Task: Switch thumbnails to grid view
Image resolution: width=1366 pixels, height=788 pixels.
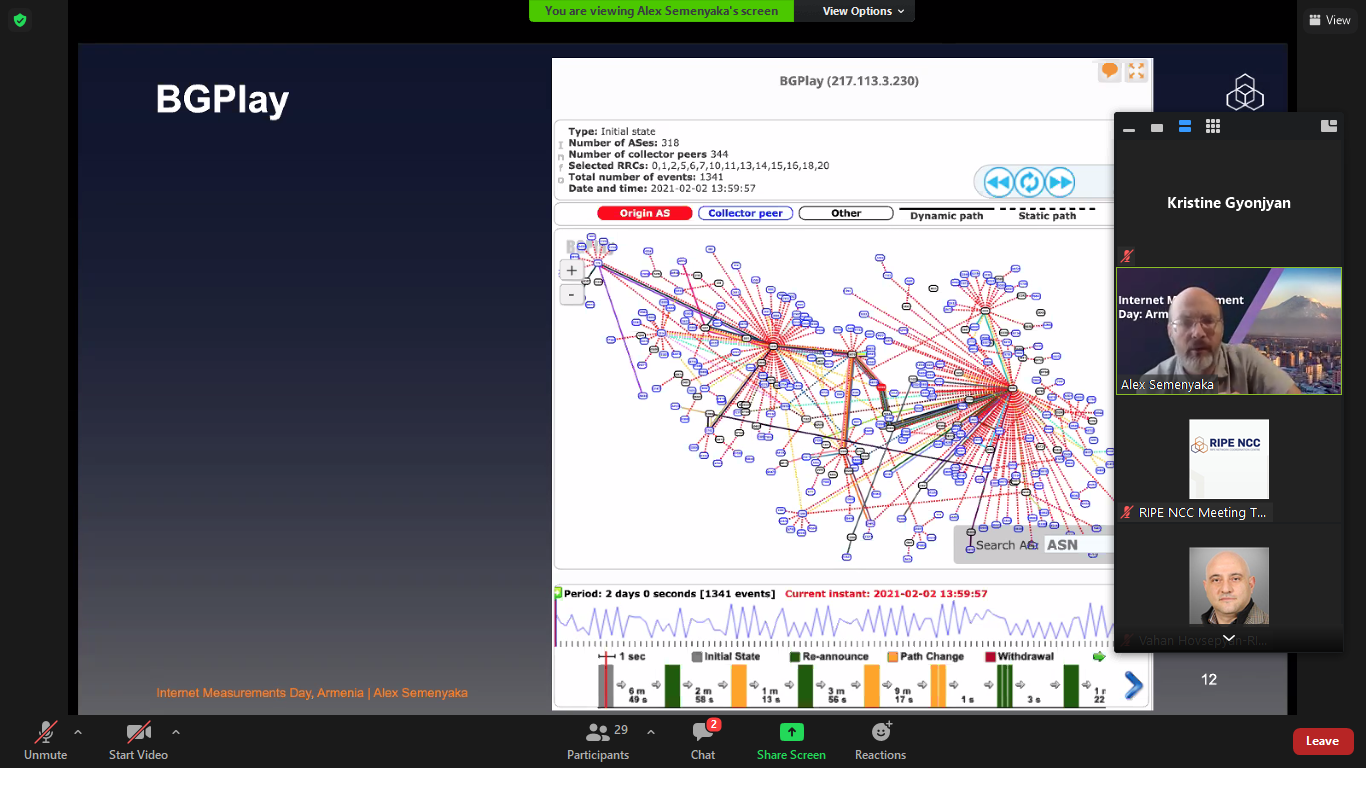Action: pos(1213,126)
